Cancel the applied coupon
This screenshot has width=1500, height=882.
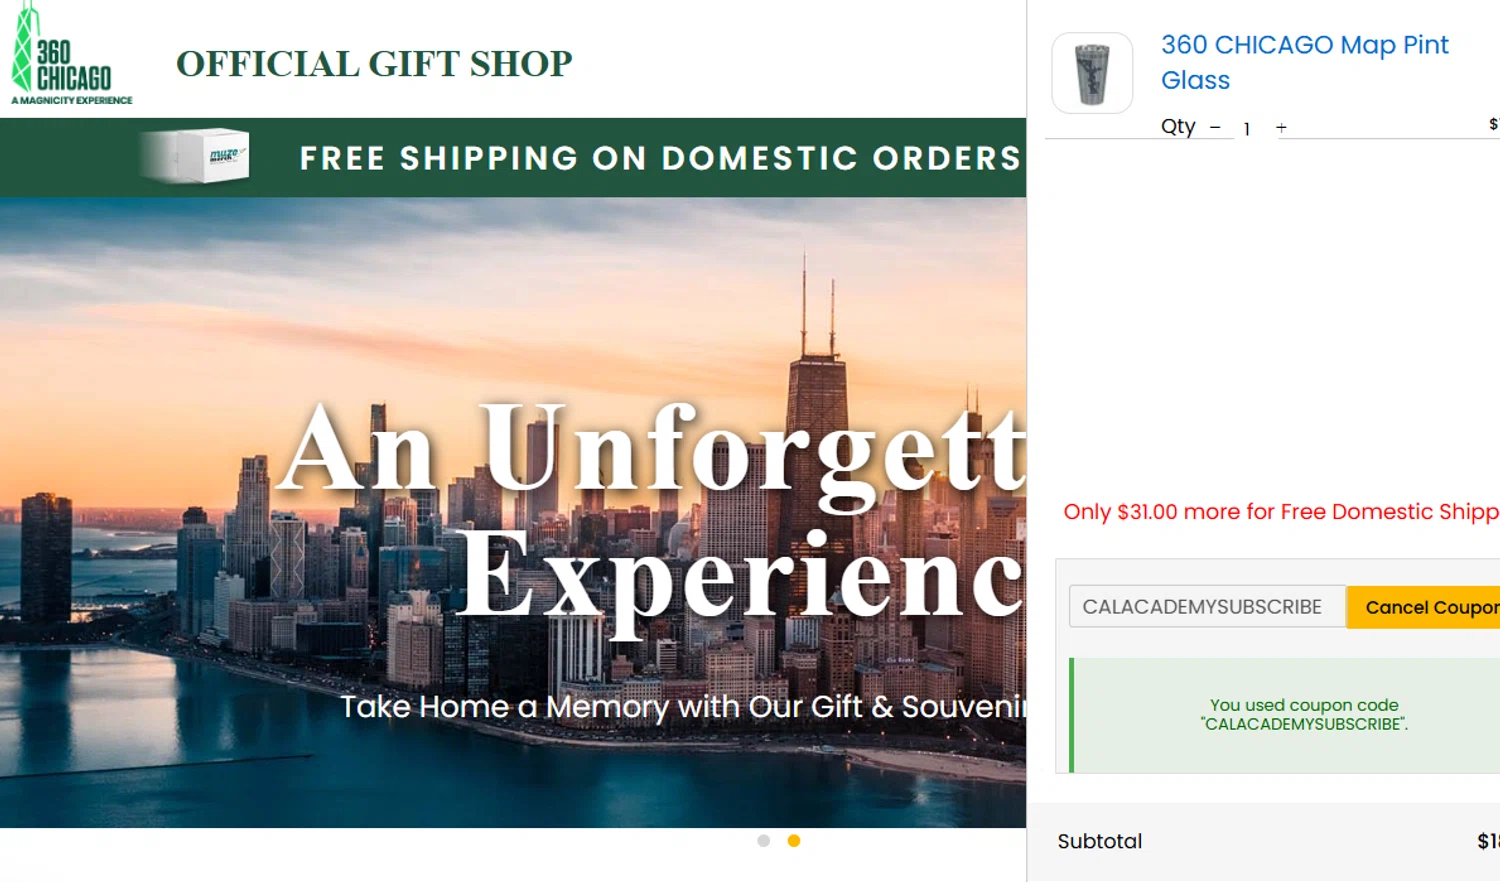click(x=1423, y=607)
